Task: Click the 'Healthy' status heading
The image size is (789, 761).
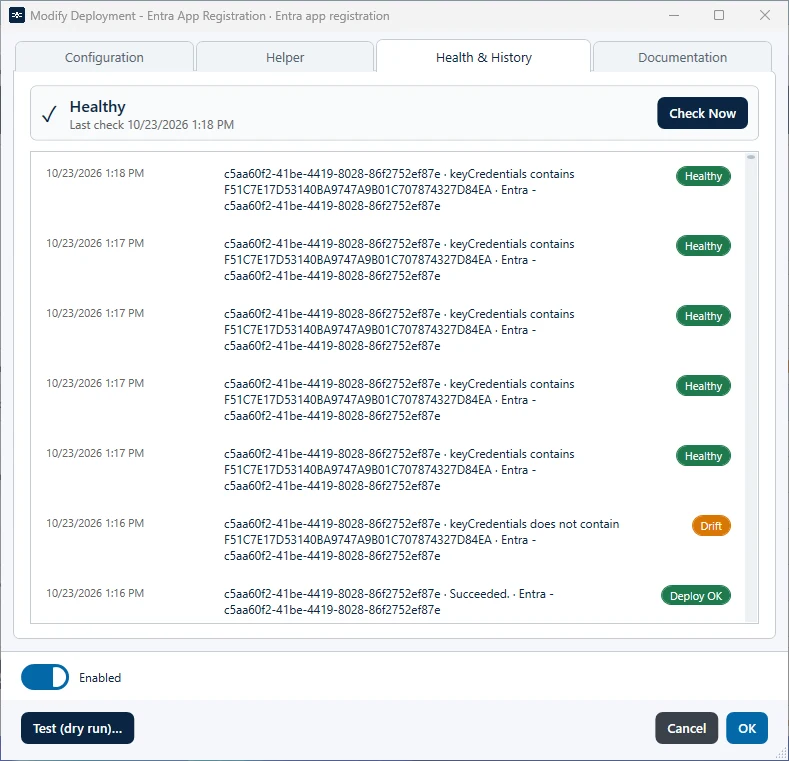Action: click(98, 107)
